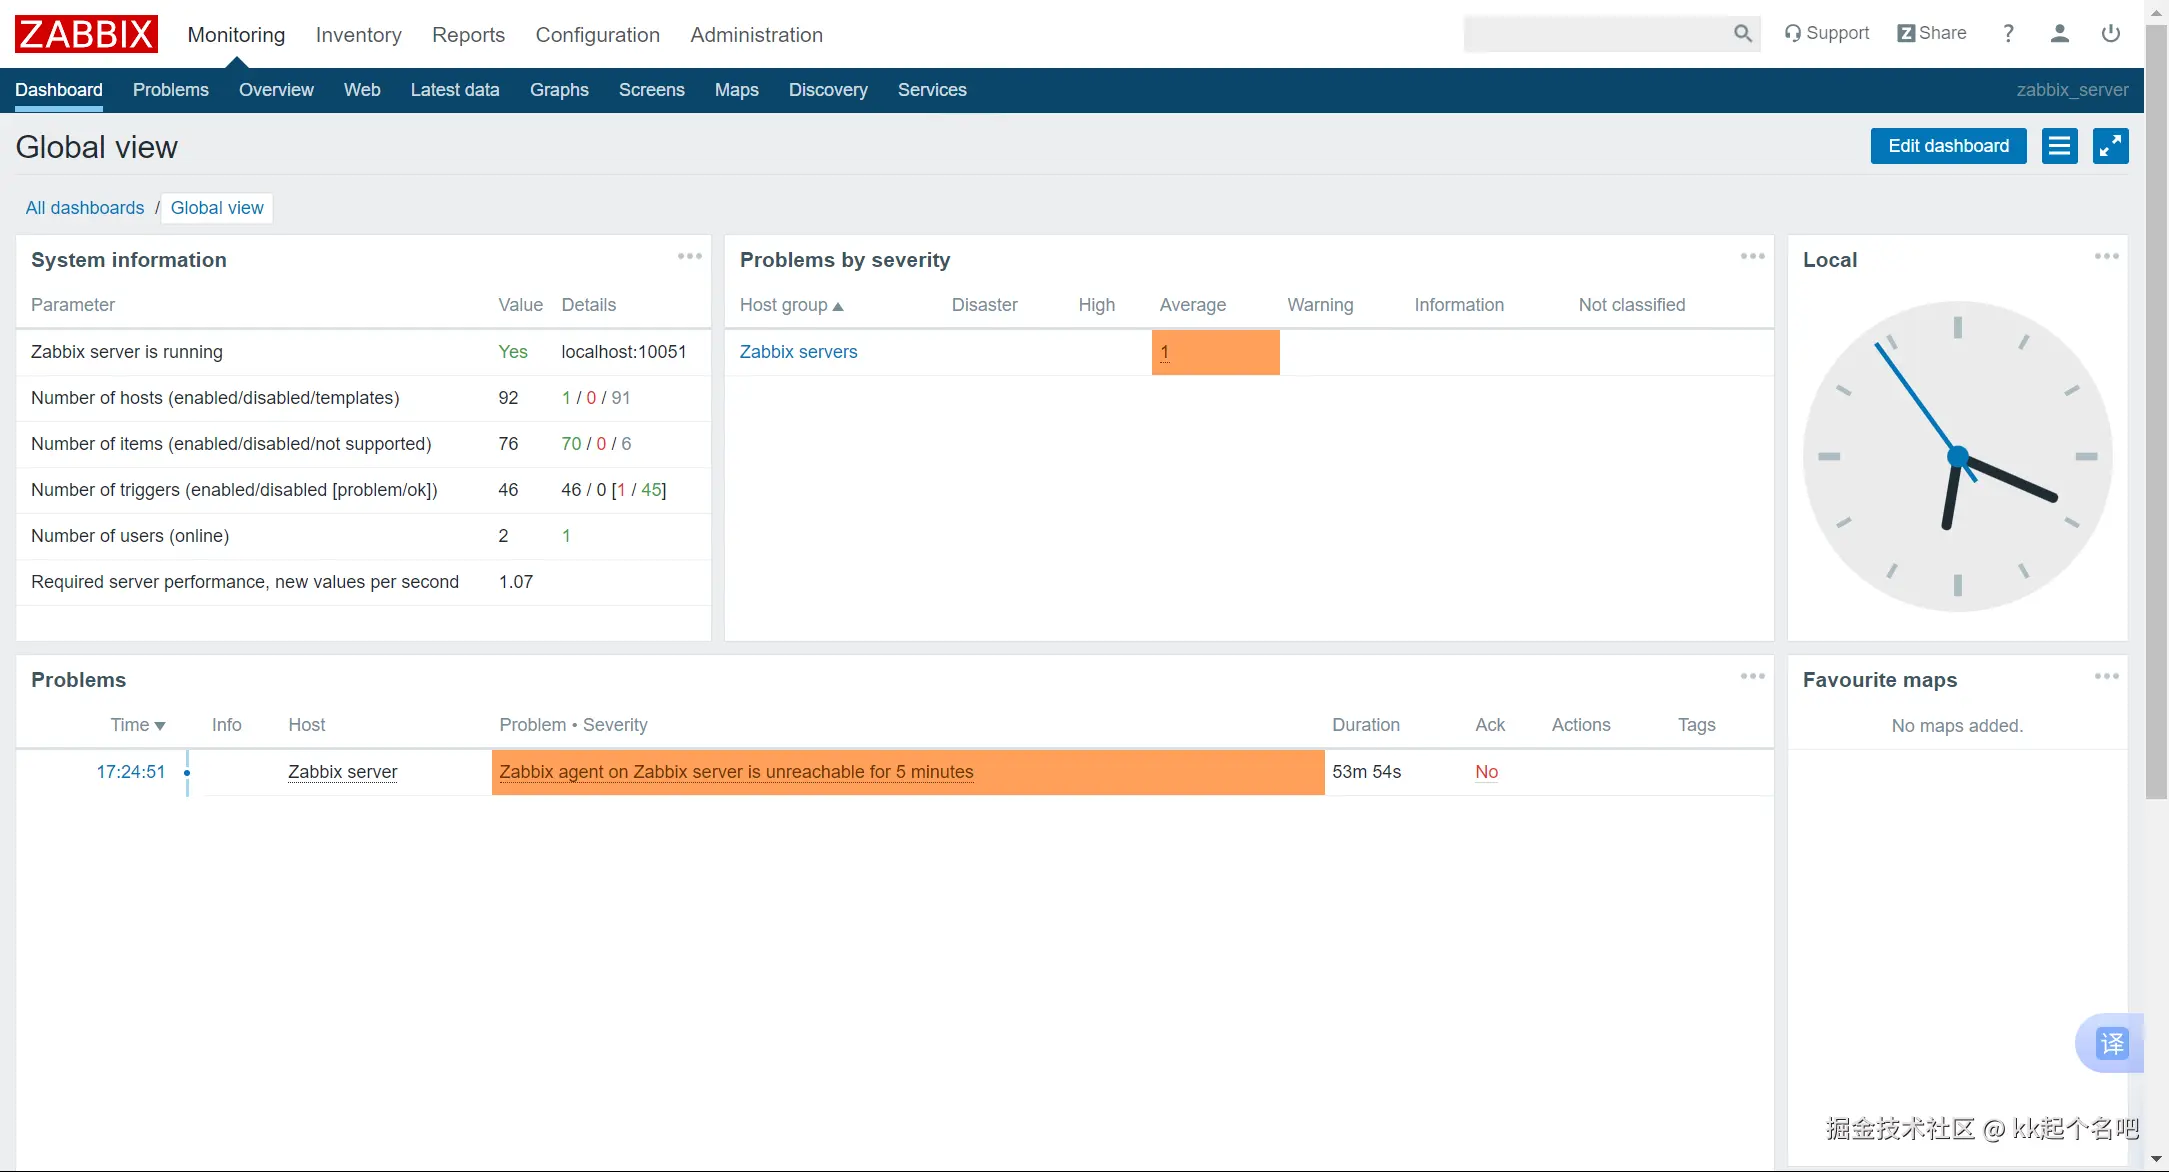The image size is (2169, 1172).
Task: Open the Zabbix servers host group link
Action: (798, 352)
